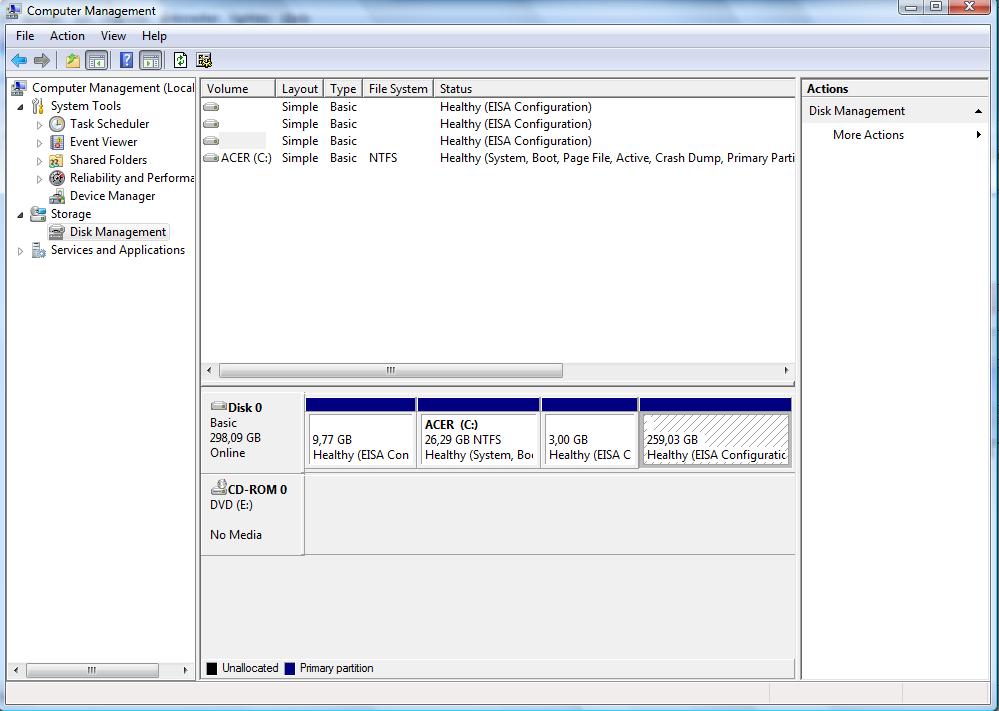Click the System Tools icon in tree
999x711 pixels.
click(x=38, y=106)
